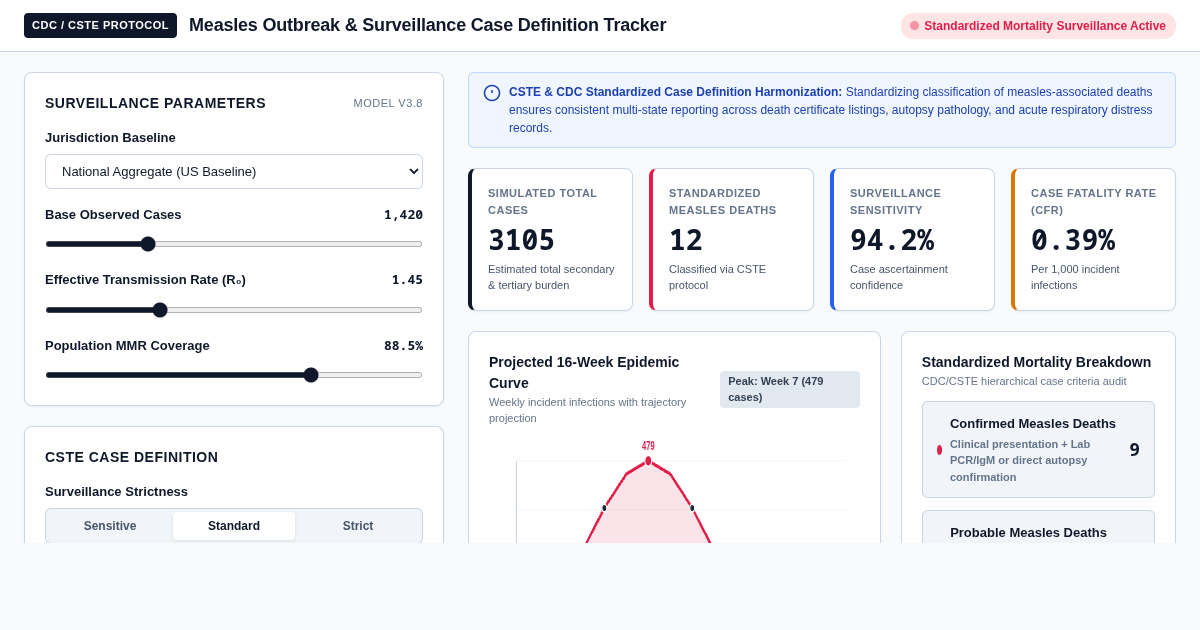Screen dimensions: 1200x630
Task: Click the CDC / CSTE PROTOCOL badge
Action: [x=100, y=26]
